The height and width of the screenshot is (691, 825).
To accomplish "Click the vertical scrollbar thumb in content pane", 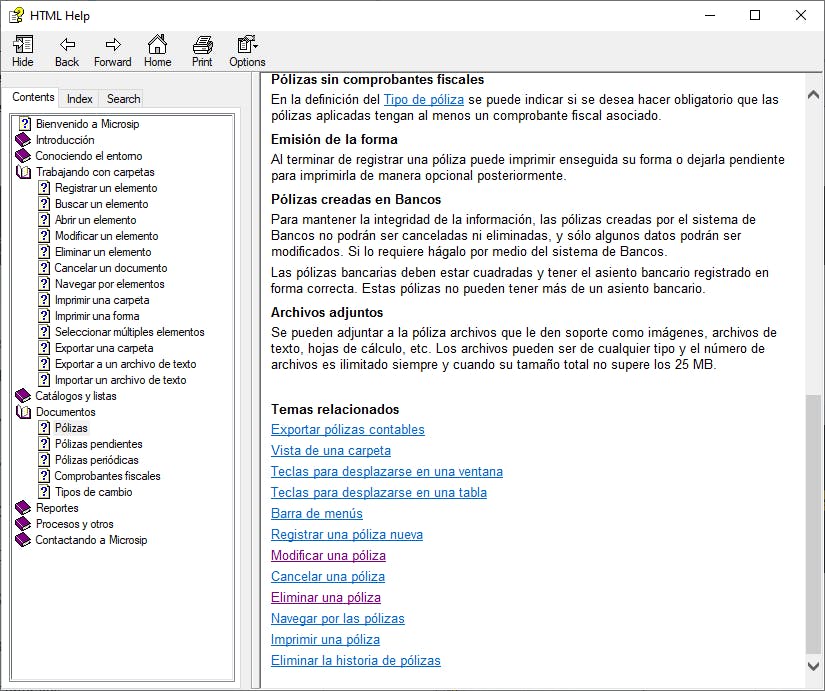I will point(813,524).
